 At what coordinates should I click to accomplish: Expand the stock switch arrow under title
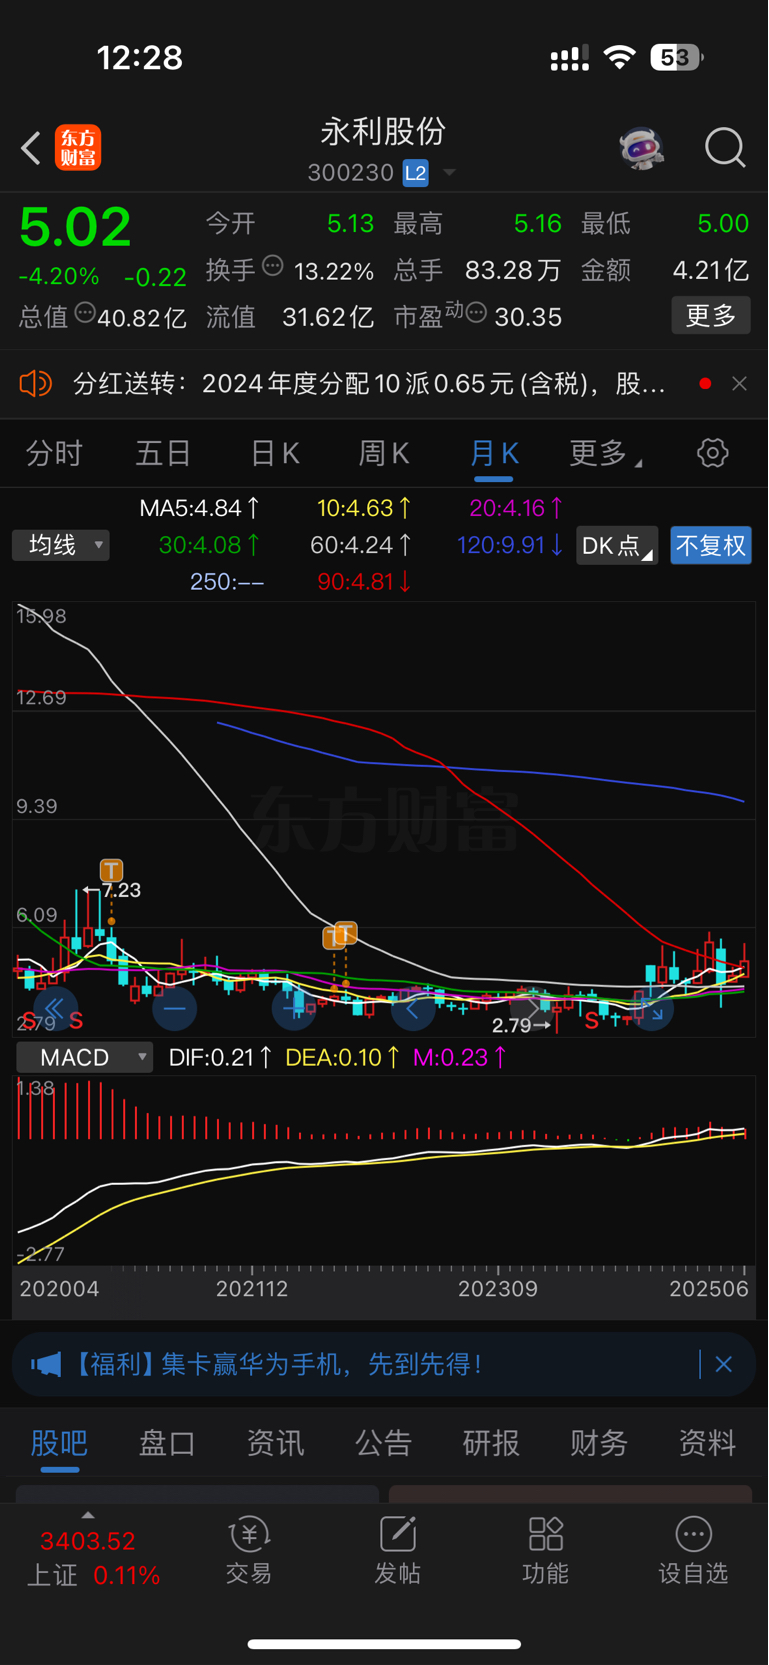(x=449, y=173)
